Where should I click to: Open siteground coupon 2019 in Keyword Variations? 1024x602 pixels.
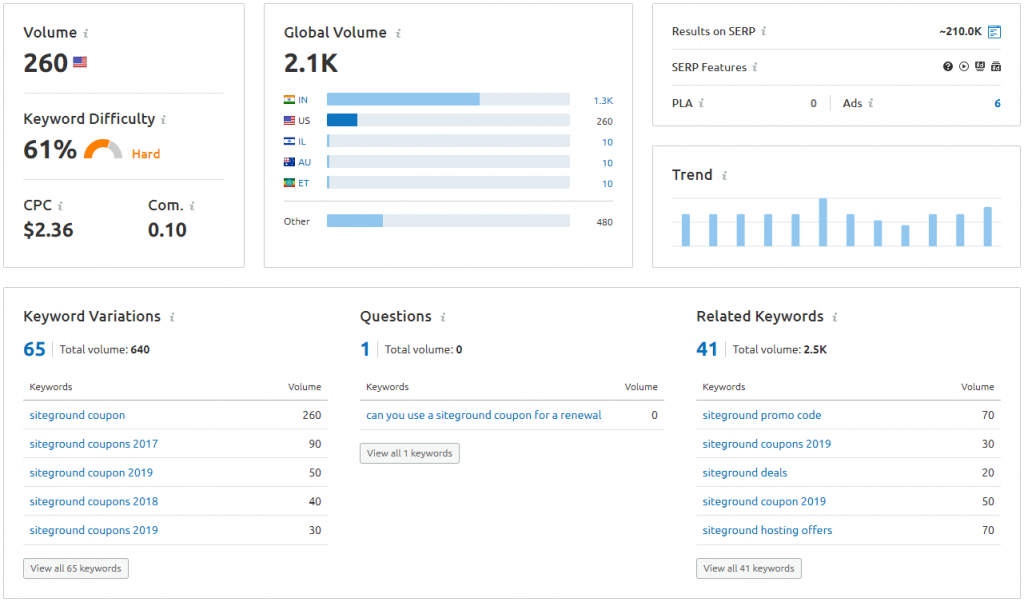pyautogui.click(x=91, y=473)
